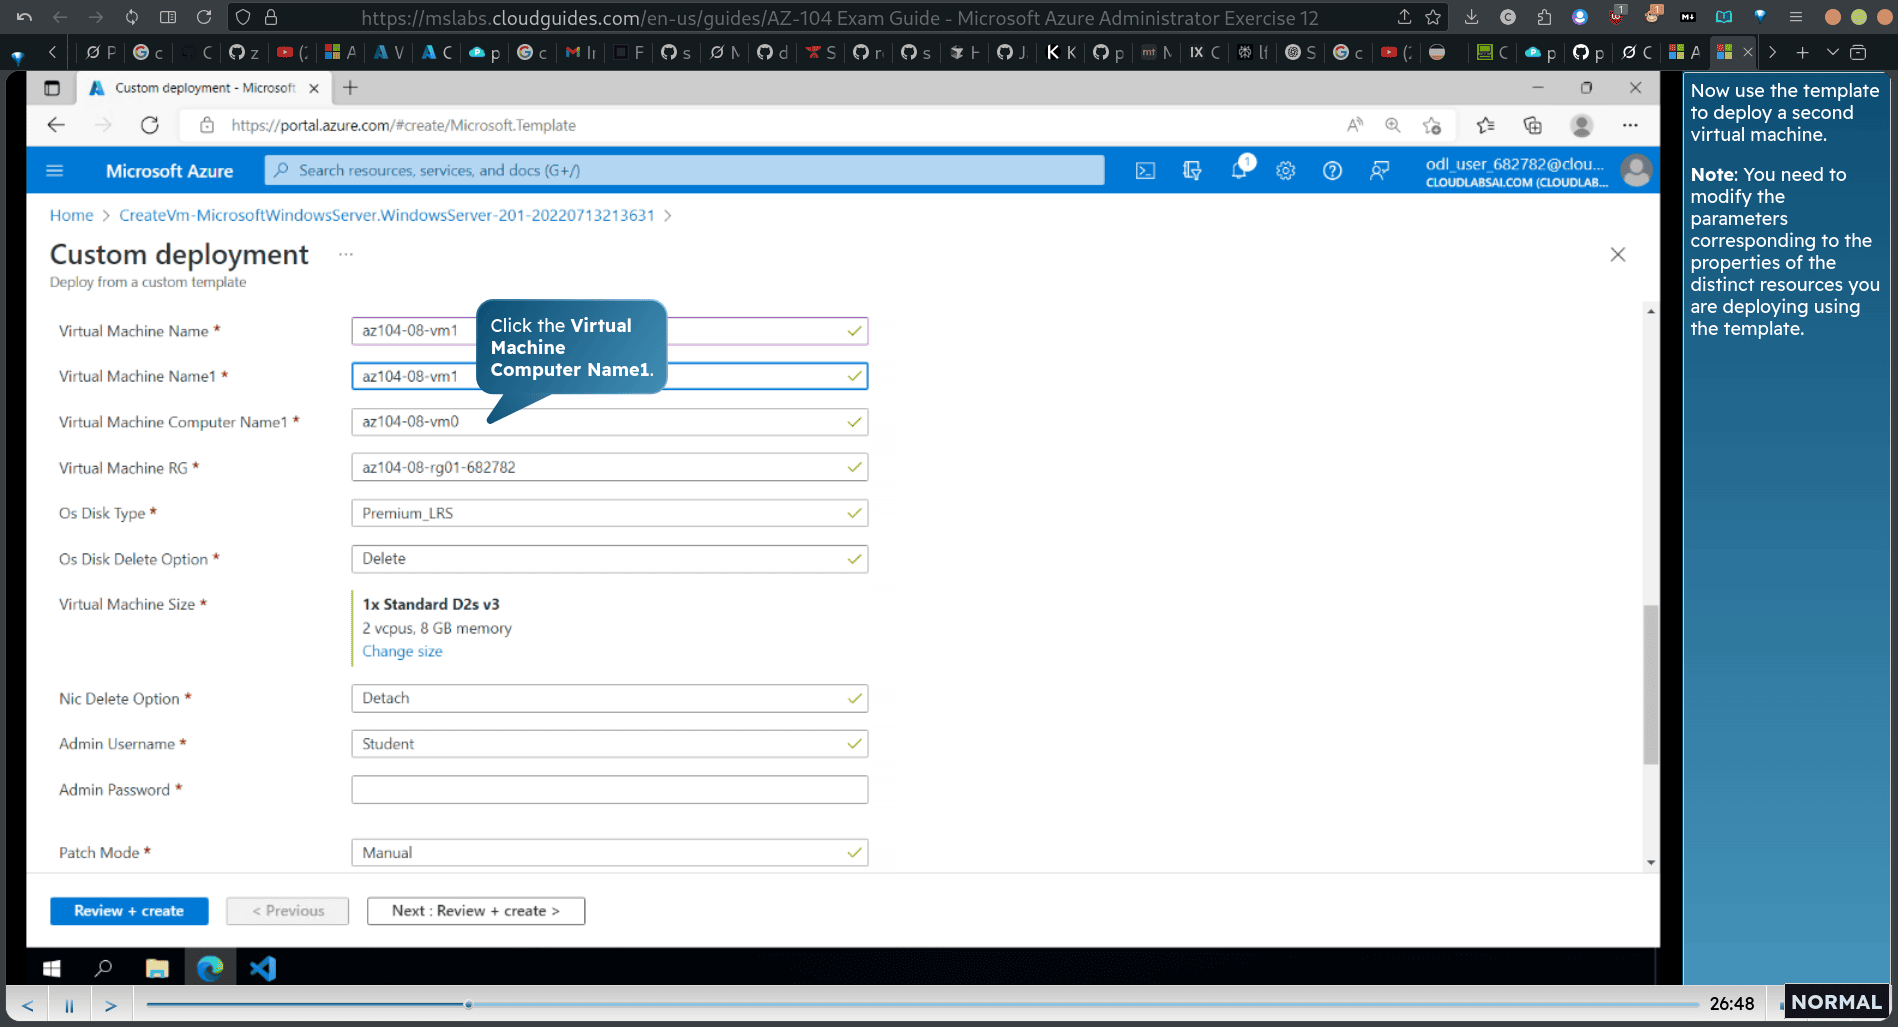Open Edge profile icon
This screenshot has width=1898, height=1027.
(1581, 125)
